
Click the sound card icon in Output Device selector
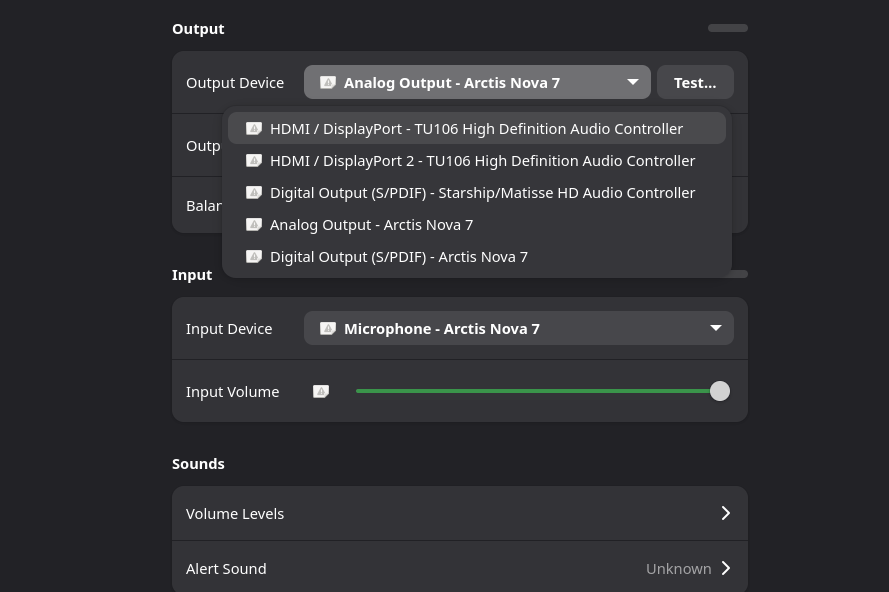click(x=328, y=83)
